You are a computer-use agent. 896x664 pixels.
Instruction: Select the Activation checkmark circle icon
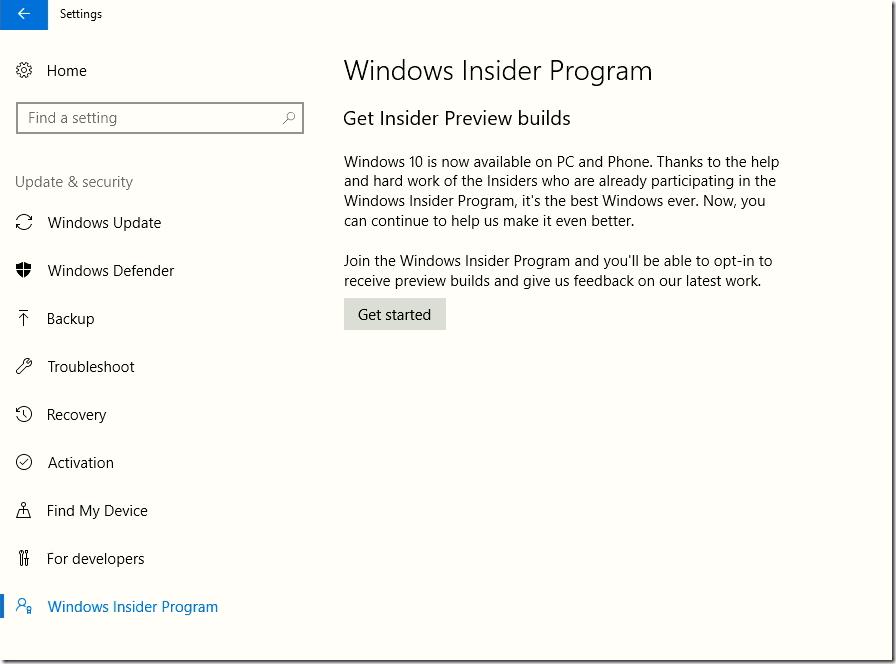tap(24, 462)
